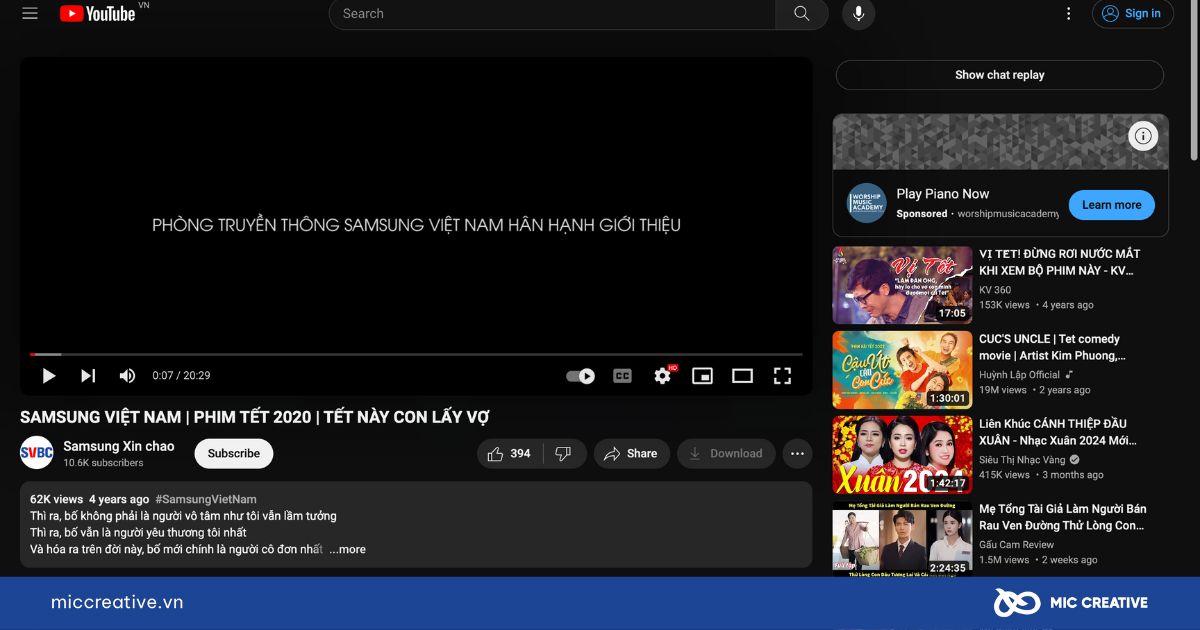This screenshot has height=630, width=1200.
Task: Expand description with ...more
Action: coord(348,549)
